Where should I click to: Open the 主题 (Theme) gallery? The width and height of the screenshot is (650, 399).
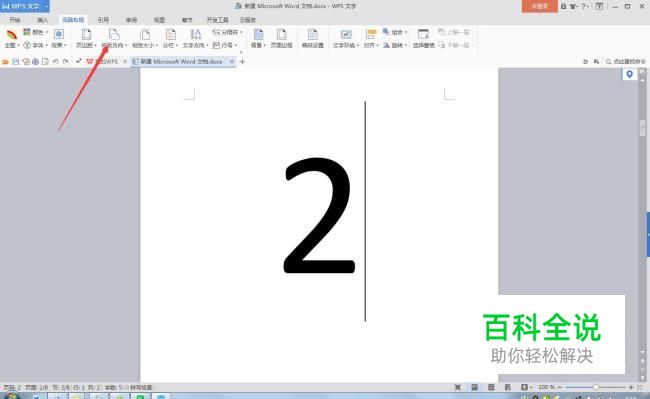(12, 39)
